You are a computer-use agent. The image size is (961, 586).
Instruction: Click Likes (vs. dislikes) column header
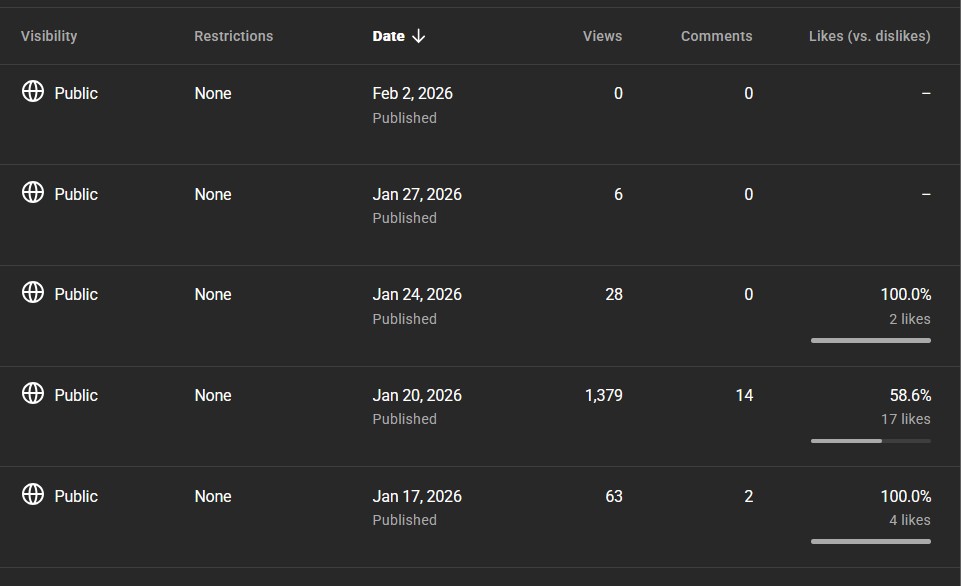tap(869, 36)
